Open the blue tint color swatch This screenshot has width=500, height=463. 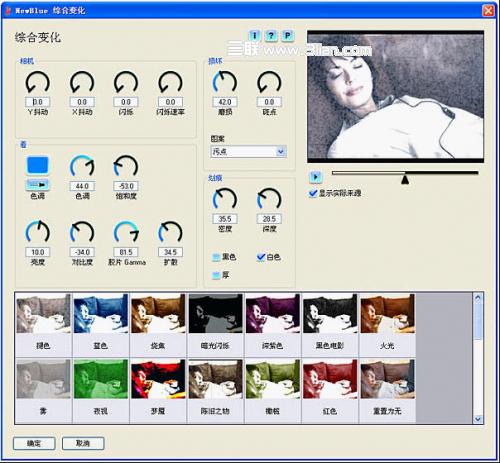[38, 165]
